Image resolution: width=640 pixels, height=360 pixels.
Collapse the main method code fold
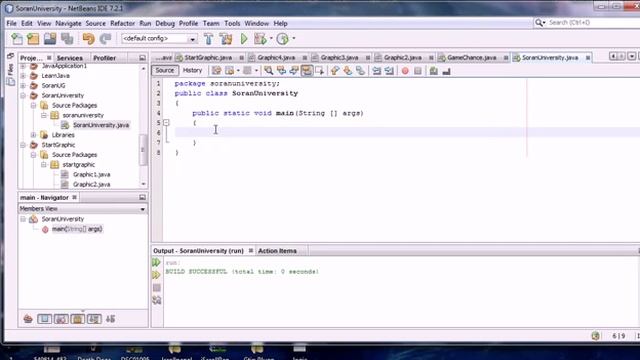(x=166, y=122)
